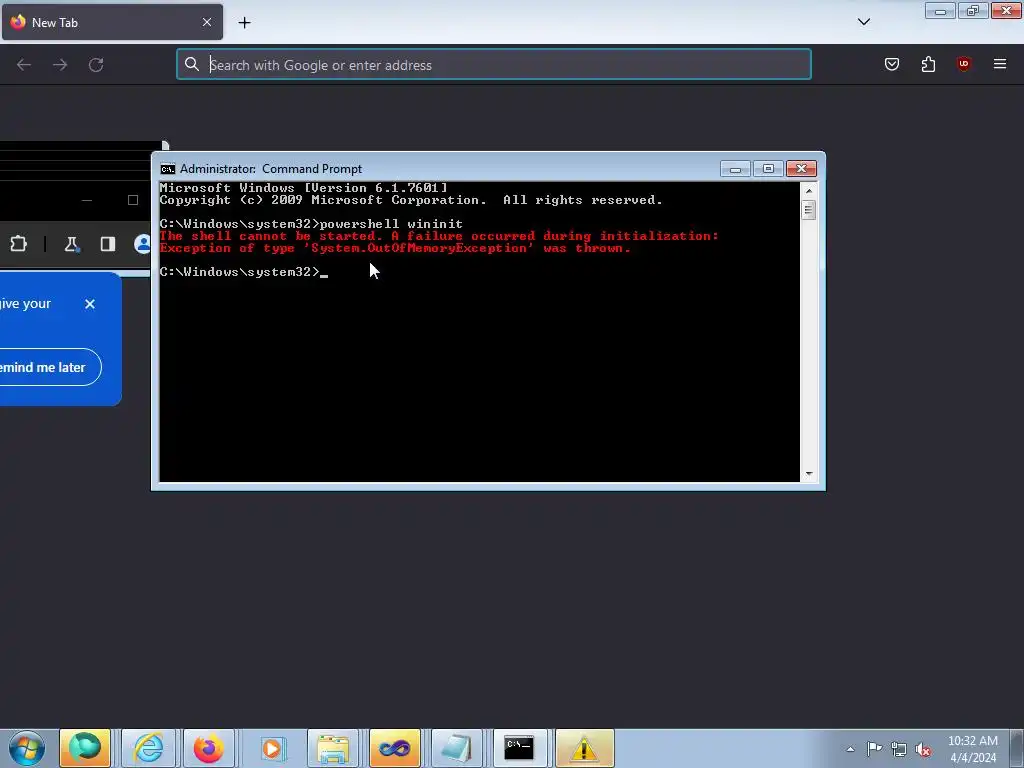The width and height of the screenshot is (1024, 768).
Task: Open extensions puzzle icon in background Chrome window
Action: tap(18, 244)
